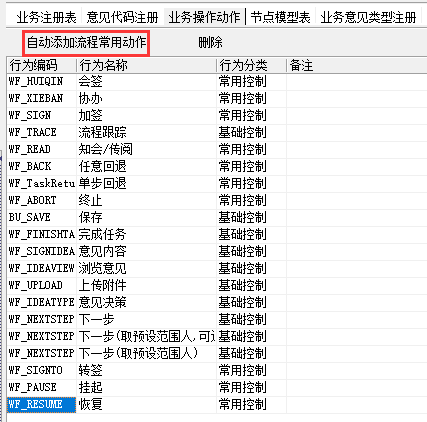Switch to the 业务注册表 tab
427x422 pixels.
pos(46,17)
